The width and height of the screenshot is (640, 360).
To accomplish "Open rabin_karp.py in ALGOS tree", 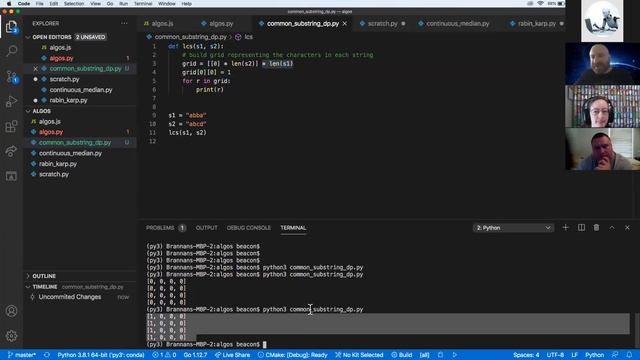I will coord(80,164).
